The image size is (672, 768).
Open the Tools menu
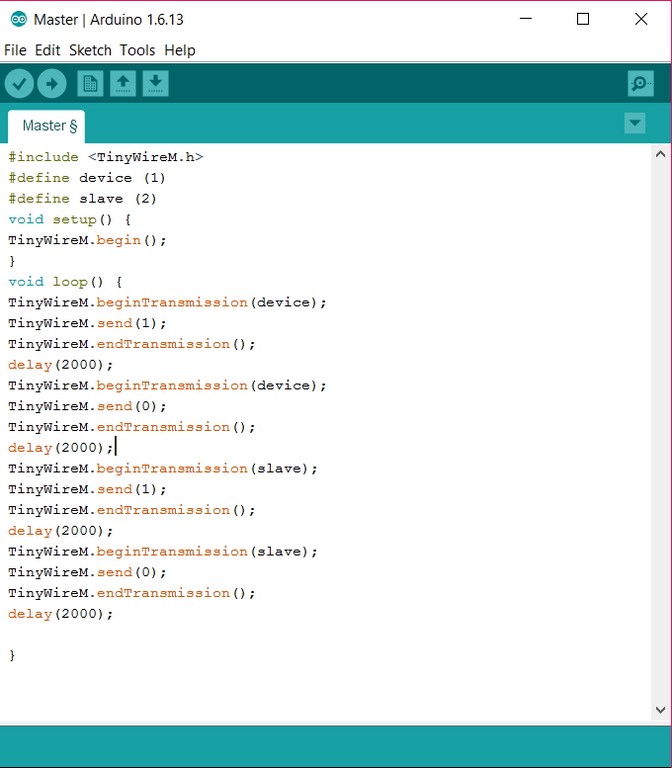pyautogui.click(x=137, y=50)
